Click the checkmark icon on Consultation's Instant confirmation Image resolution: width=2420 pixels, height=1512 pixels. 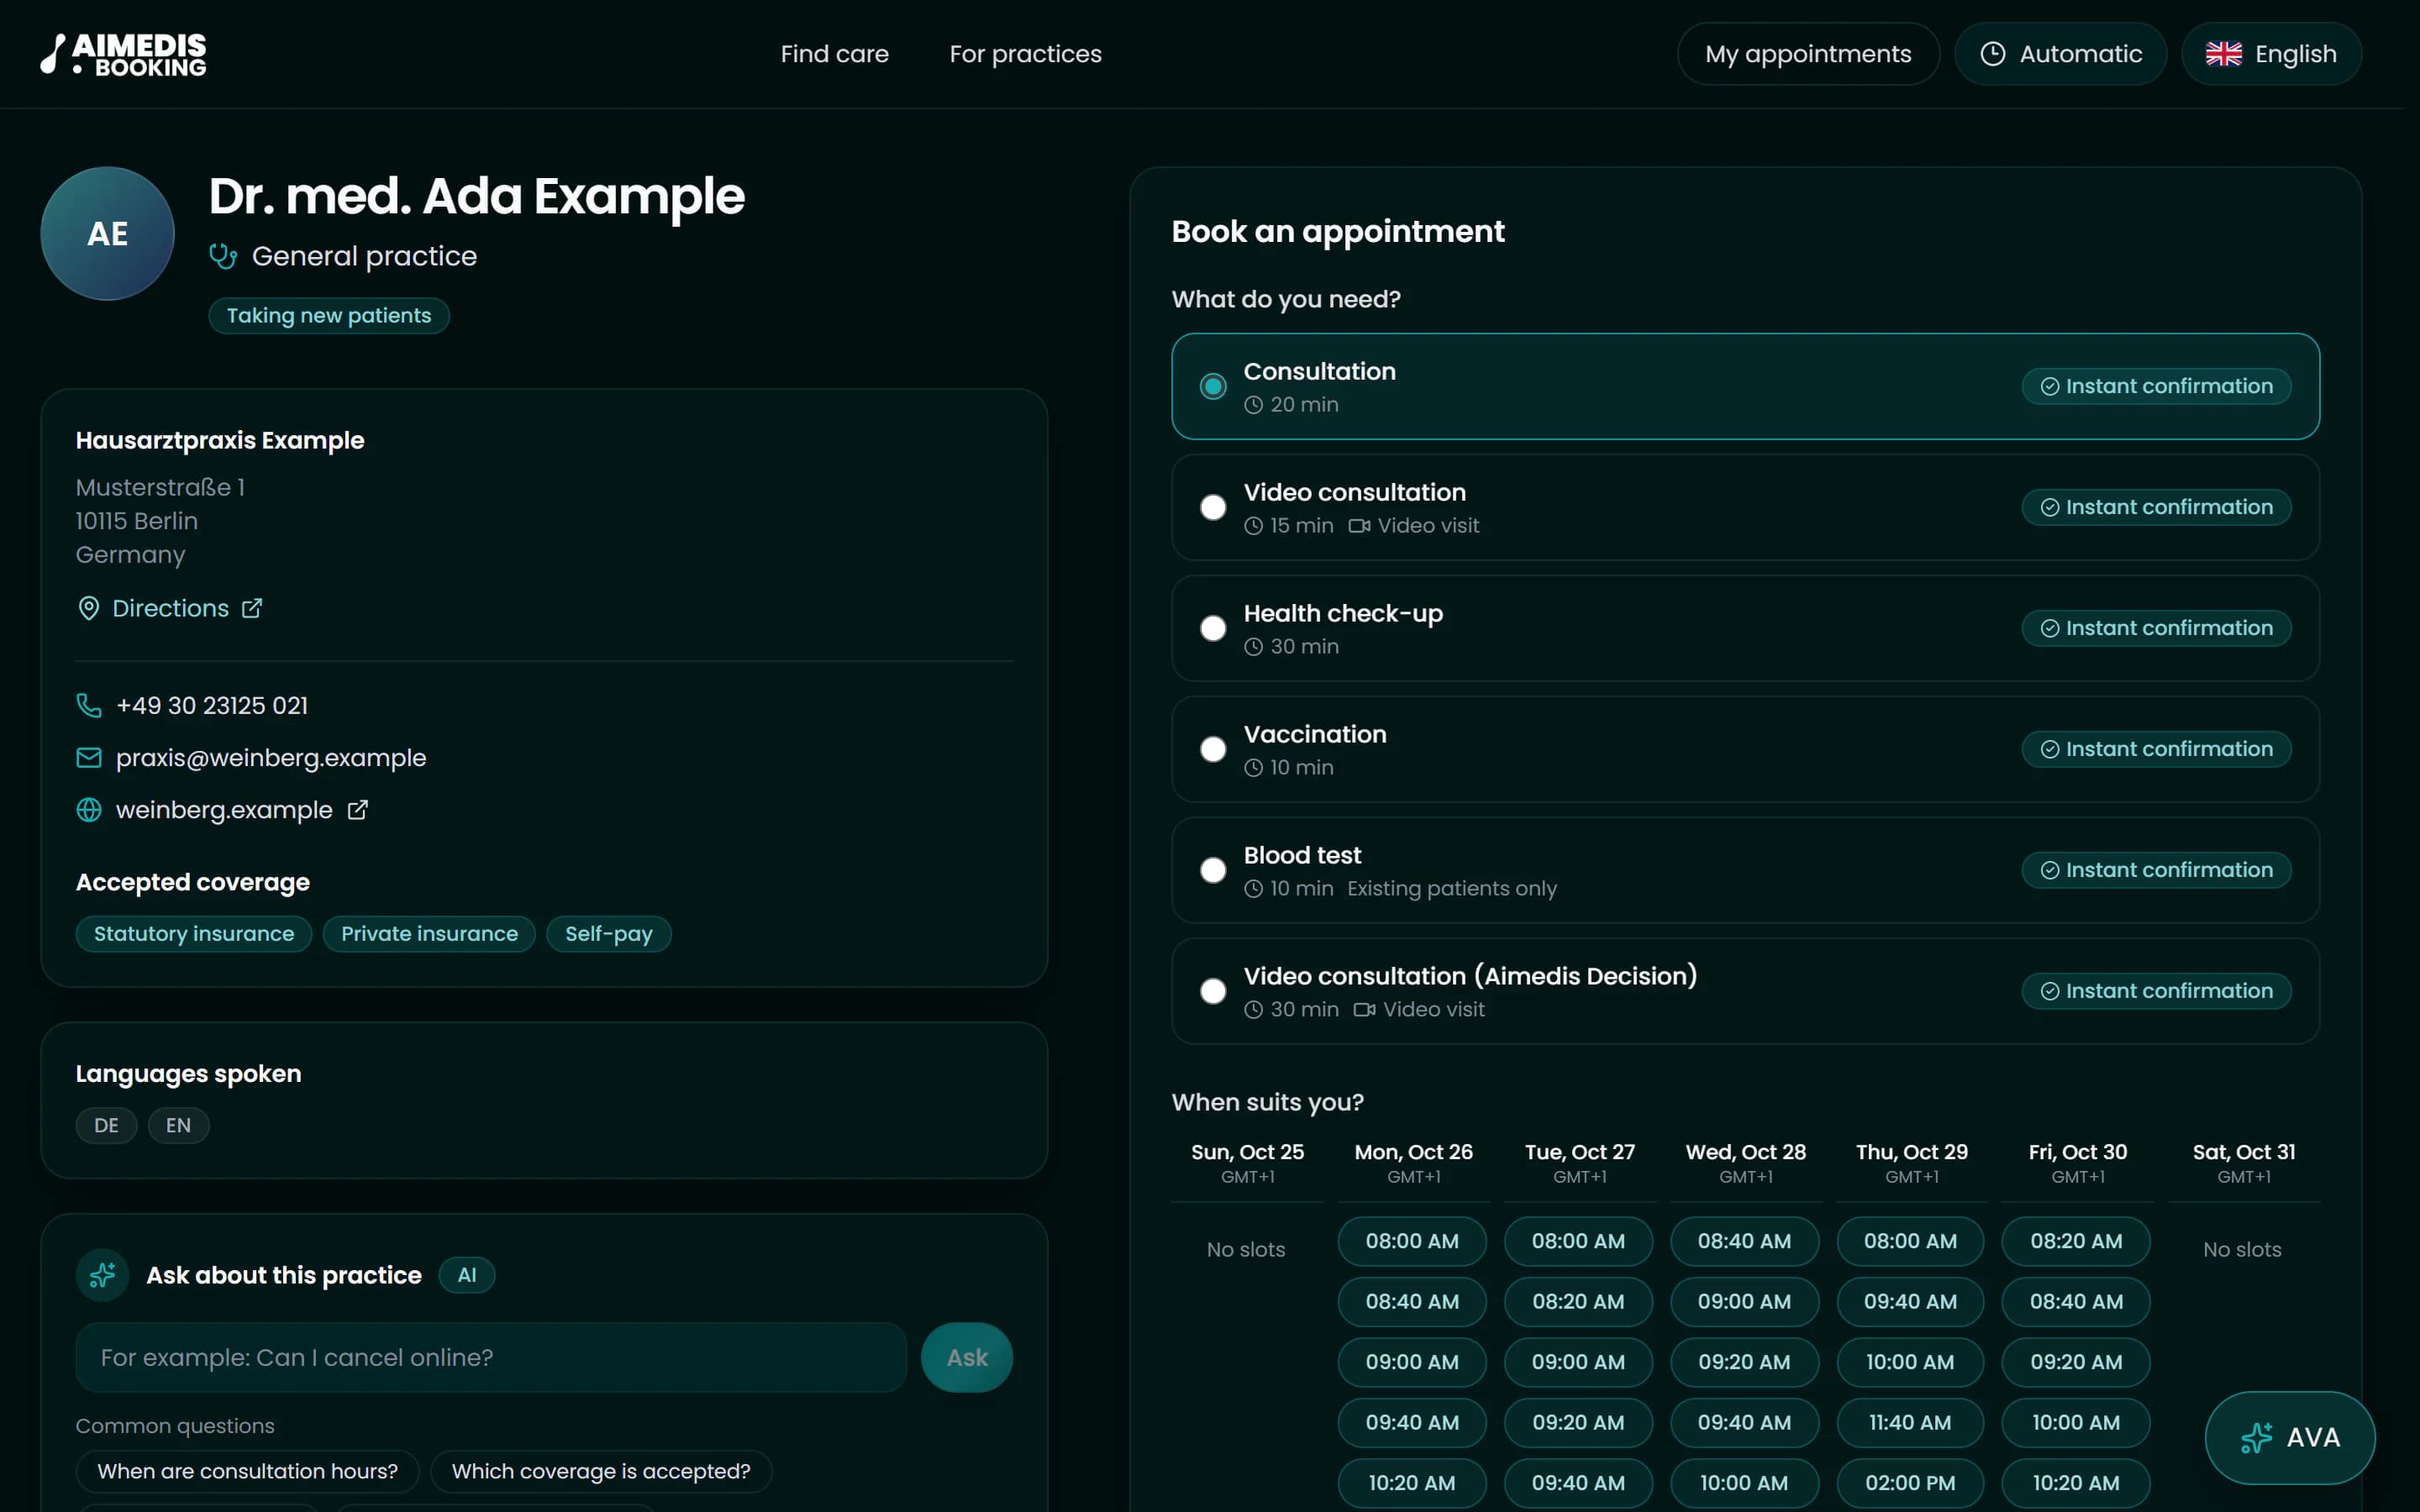(x=2049, y=386)
